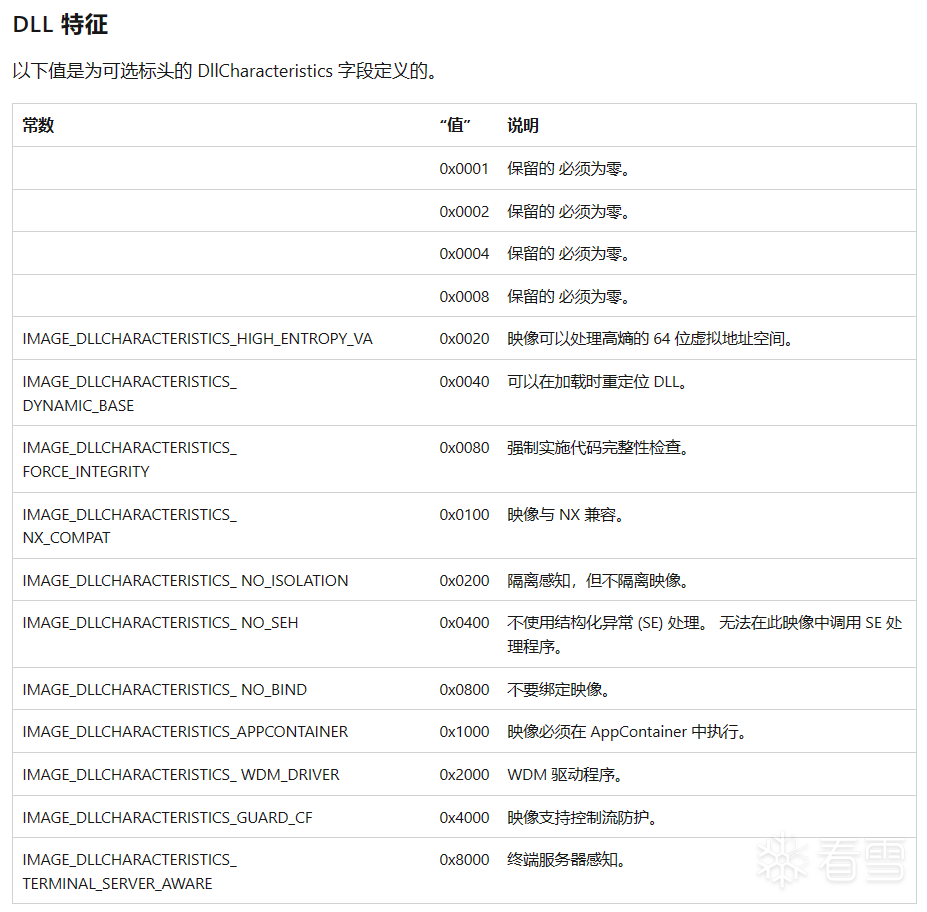Screen dimensions: 927x912
Task: Select the value 0x0040
Action: pyautogui.click(x=464, y=382)
